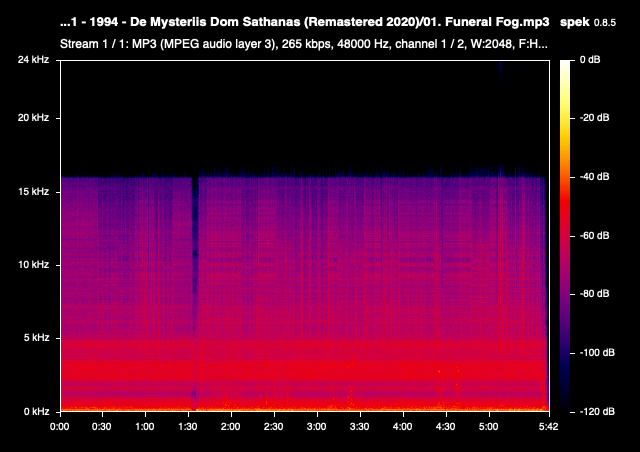
Task: Click the 5:00 time axis label
Action: tap(488, 427)
